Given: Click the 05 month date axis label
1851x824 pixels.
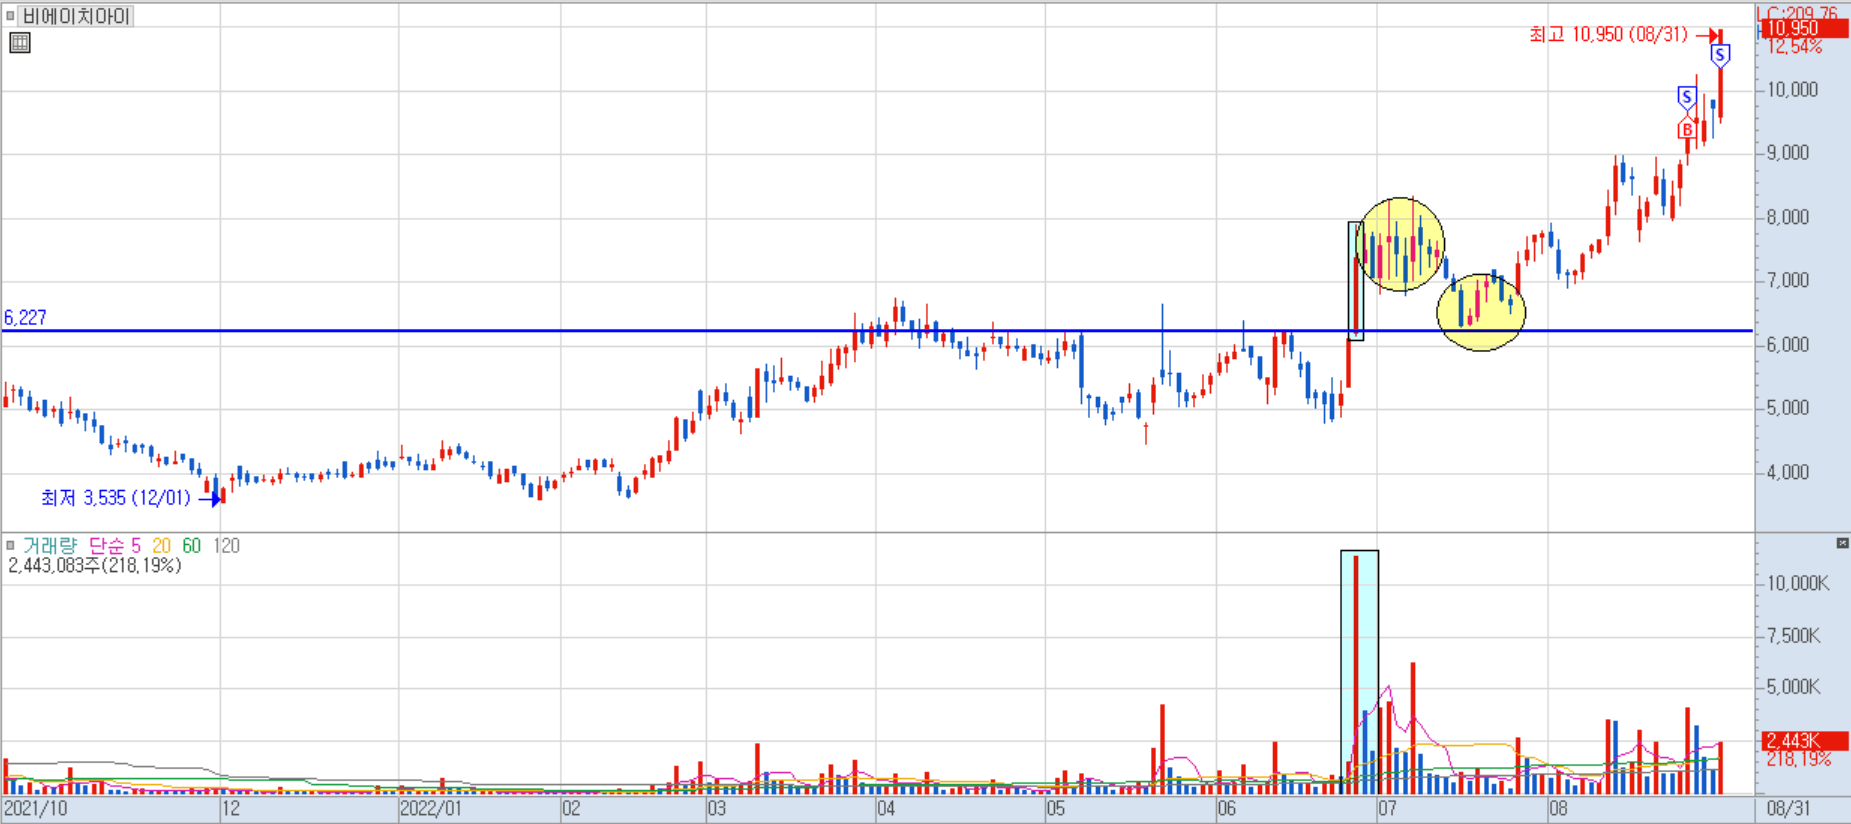Looking at the screenshot, I should pos(1056,809).
